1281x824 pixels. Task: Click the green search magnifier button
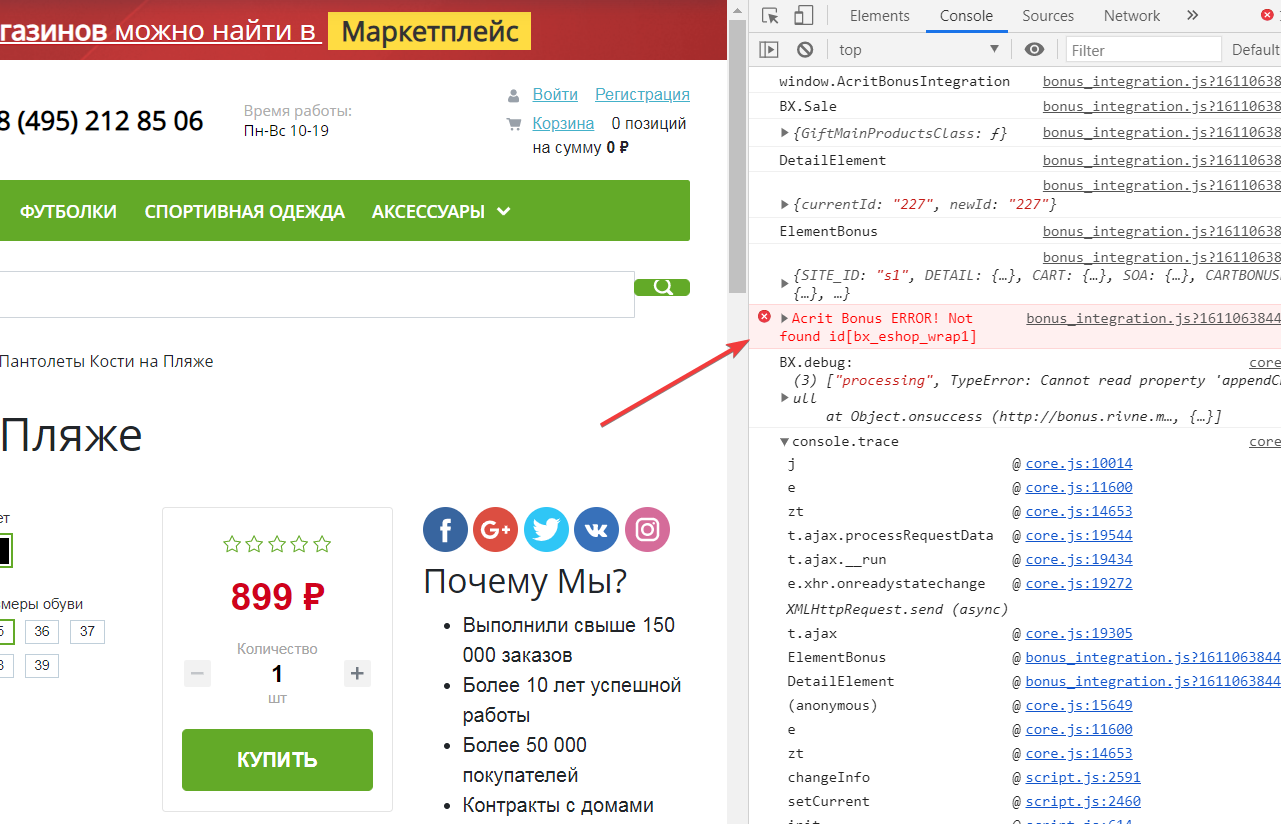662,288
